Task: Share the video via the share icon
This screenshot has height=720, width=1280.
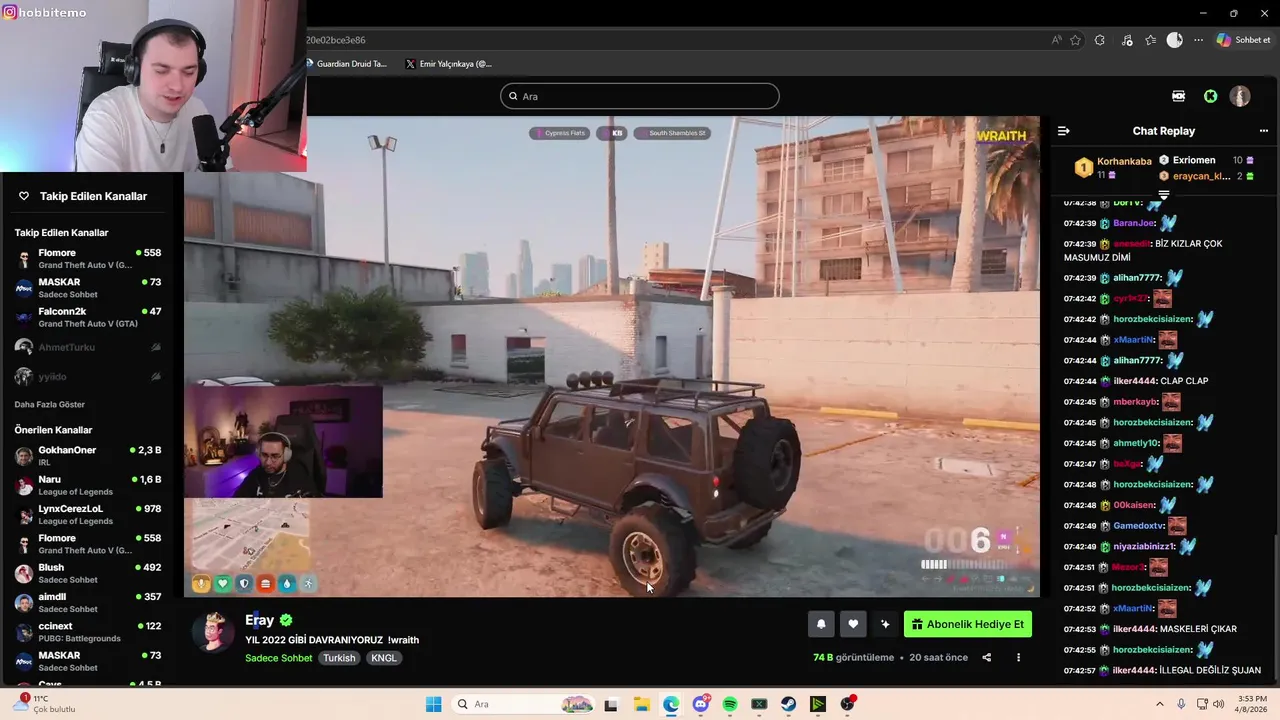Action: click(987, 657)
